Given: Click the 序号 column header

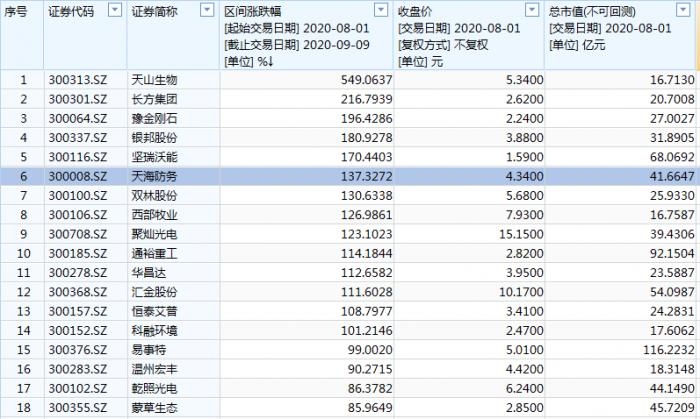Looking at the screenshot, I should coord(16,12).
